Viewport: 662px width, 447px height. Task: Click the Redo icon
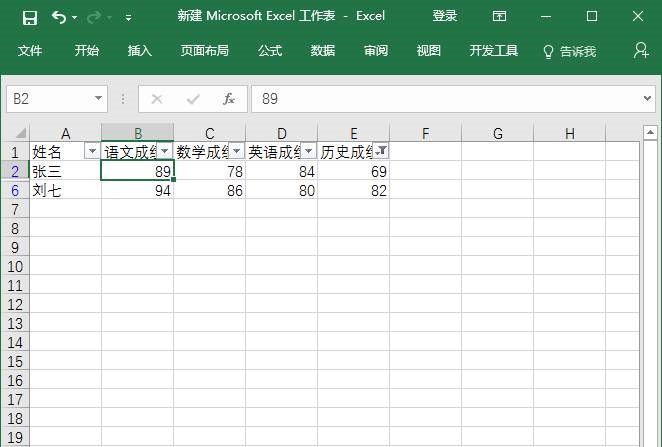tap(94, 17)
